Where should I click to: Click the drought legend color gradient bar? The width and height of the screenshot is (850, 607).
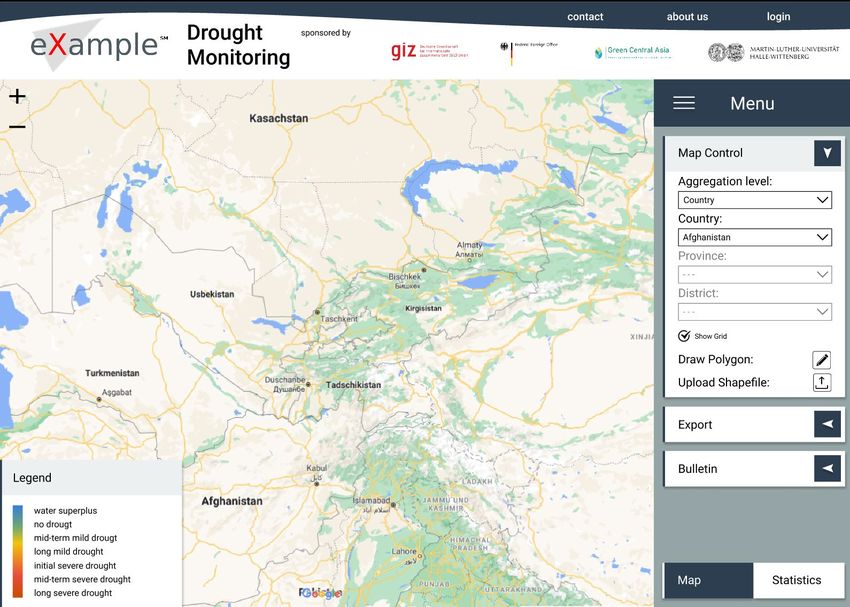click(x=18, y=551)
